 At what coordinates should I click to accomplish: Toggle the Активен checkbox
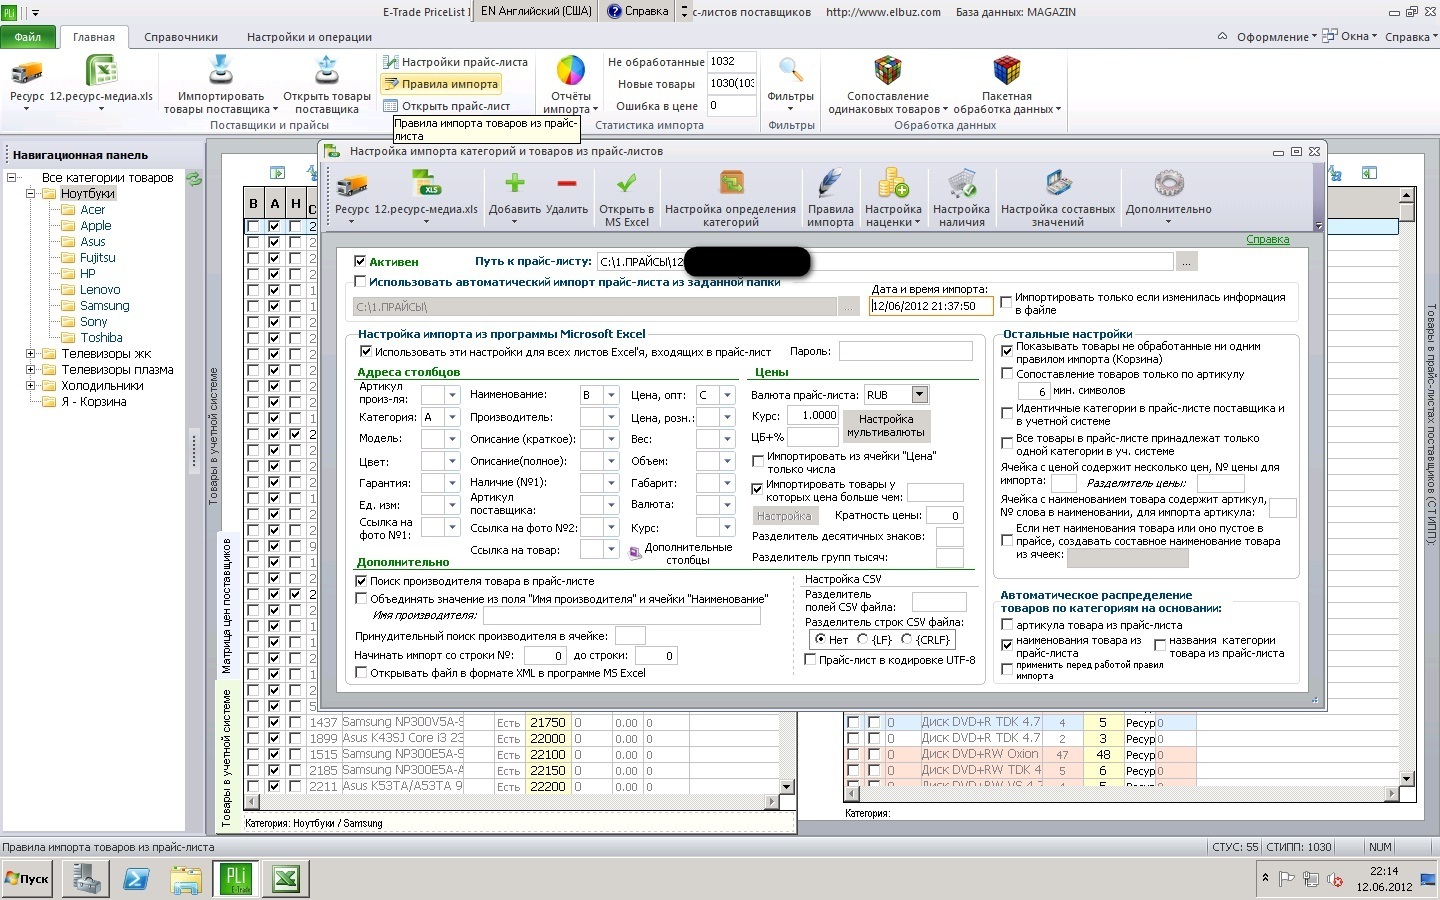(x=360, y=261)
